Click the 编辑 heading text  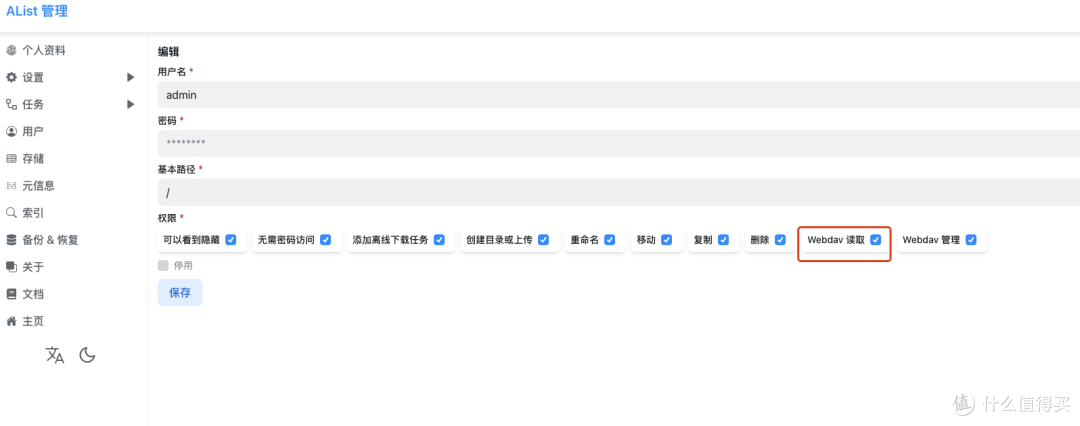(x=169, y=52)
